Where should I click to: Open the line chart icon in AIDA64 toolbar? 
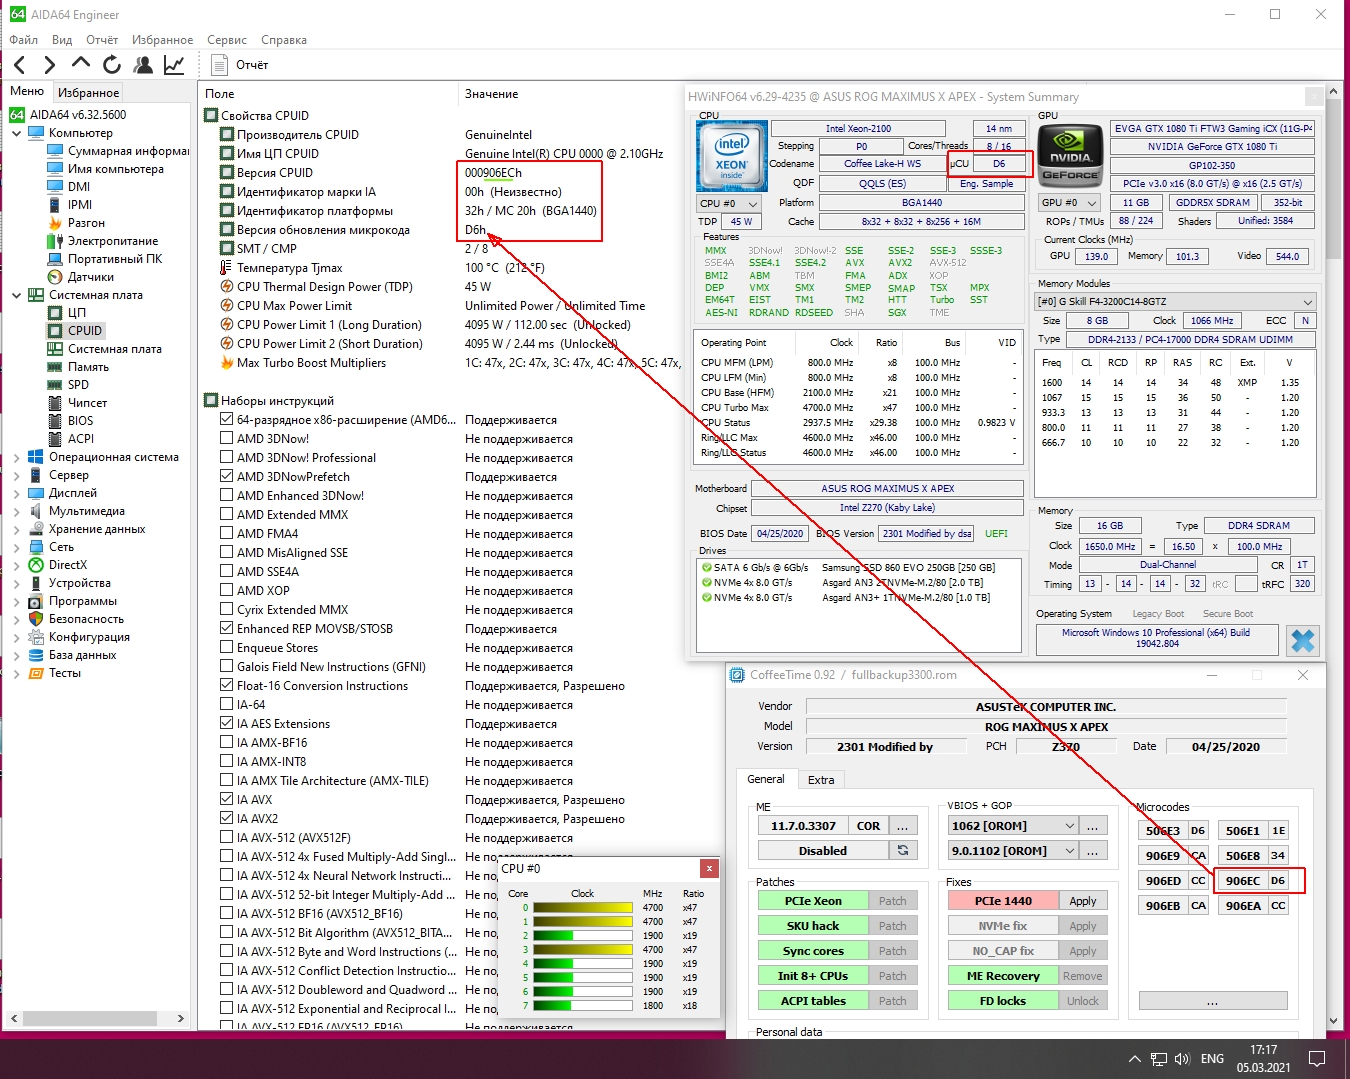tap(174, 65)
